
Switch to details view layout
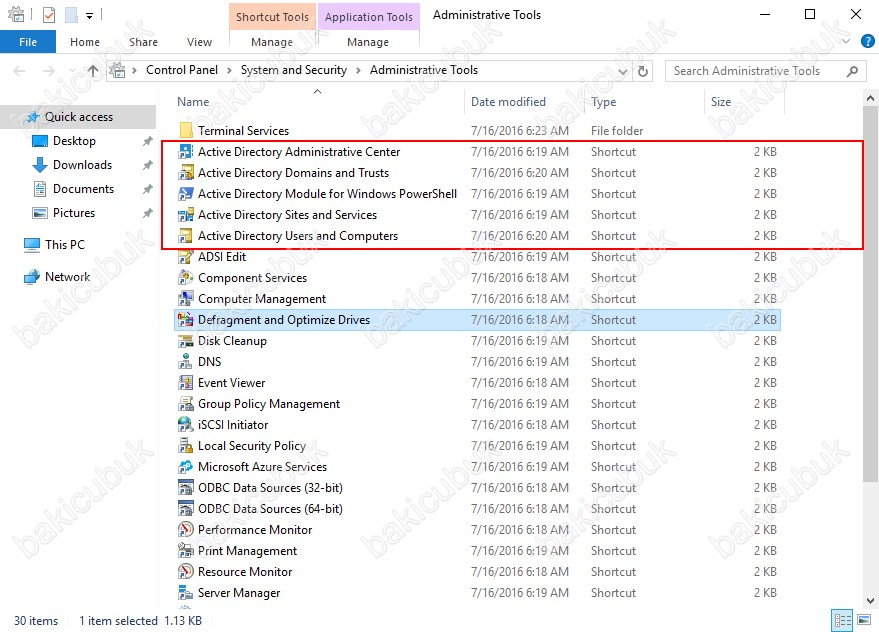click(842, 620)
